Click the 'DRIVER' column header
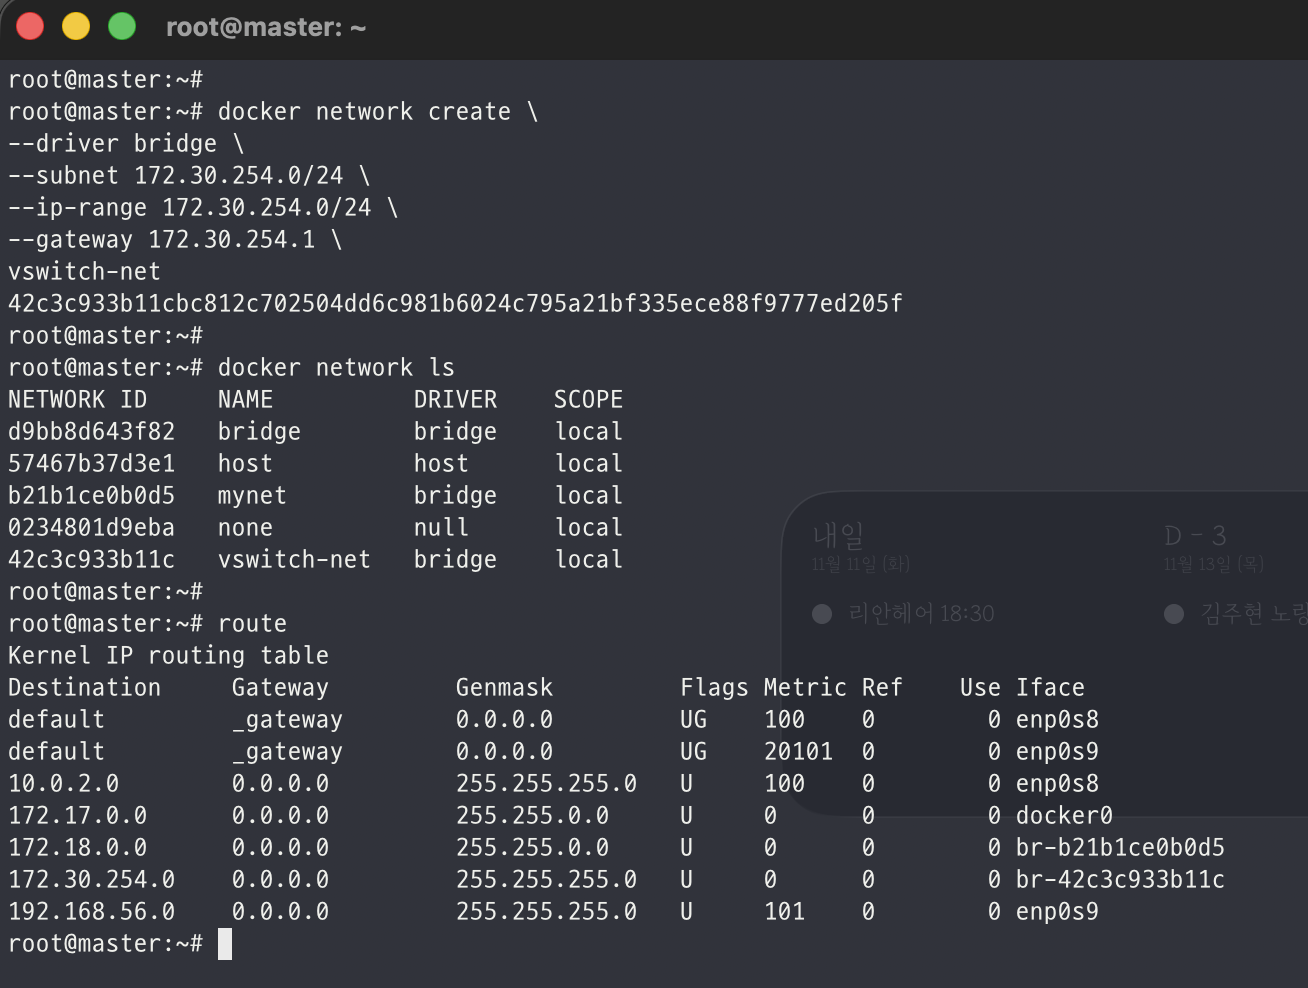Viewport: 1308px width, 988px height. click(x=455, y=400)
